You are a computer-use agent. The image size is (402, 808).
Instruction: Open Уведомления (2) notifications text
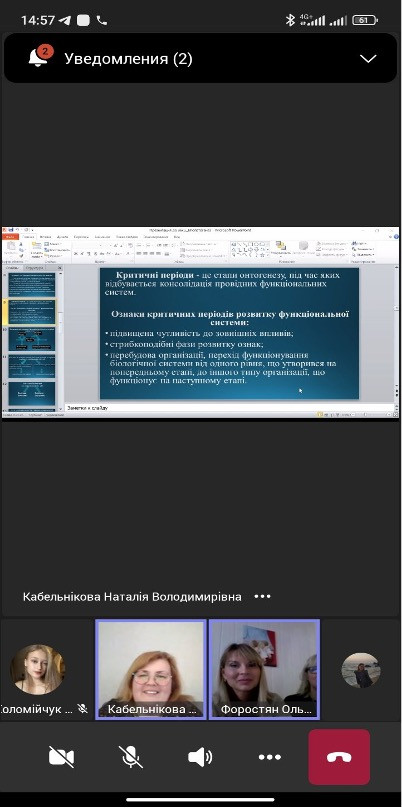coord(128,59)
